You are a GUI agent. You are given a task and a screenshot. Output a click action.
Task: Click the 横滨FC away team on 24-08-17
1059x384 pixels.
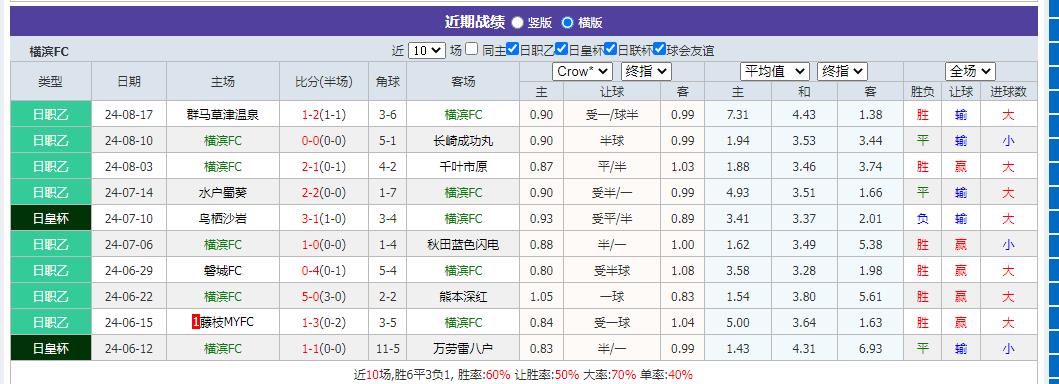[x=463, y=115]
